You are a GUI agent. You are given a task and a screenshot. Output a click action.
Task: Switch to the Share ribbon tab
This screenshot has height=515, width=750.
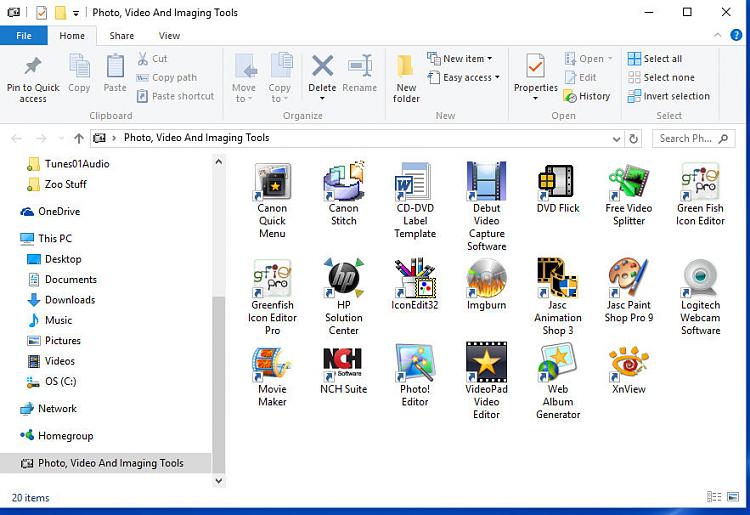[x=121, y=36]
